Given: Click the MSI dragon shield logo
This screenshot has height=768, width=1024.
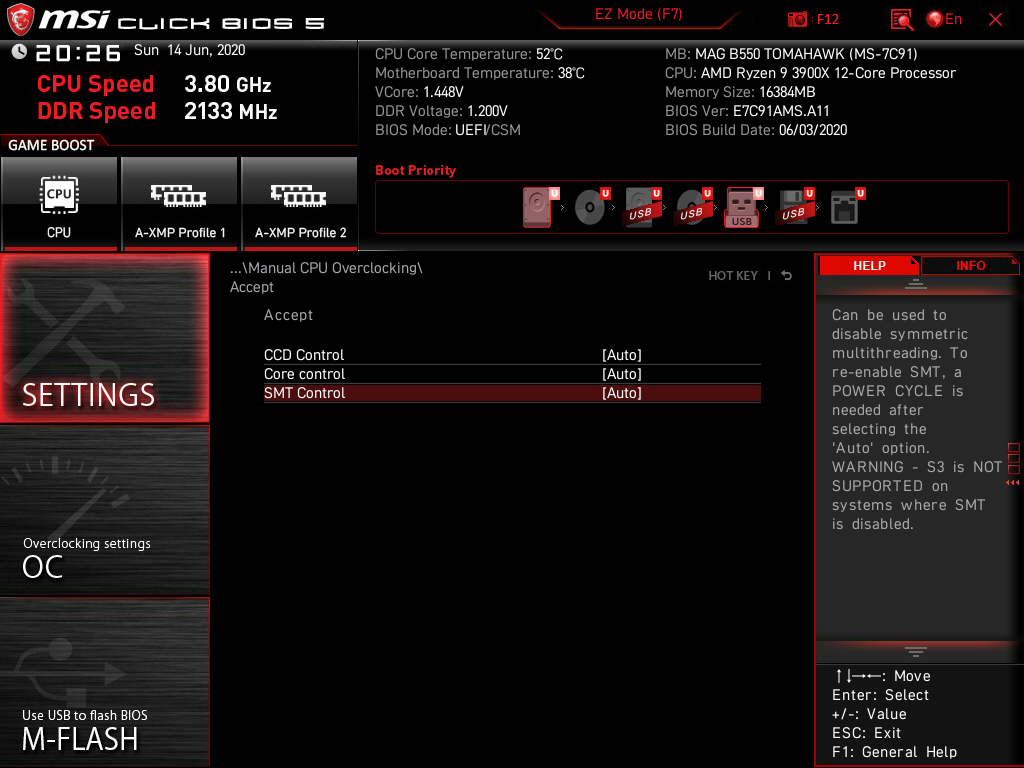Looking at the screenshot, I should tap(20, 20).
